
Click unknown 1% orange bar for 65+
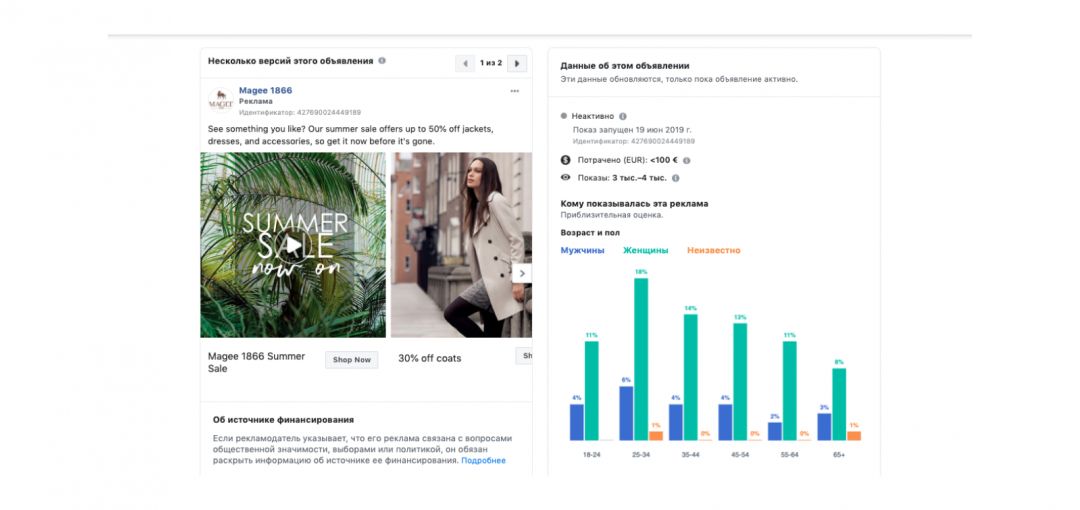[x=854, y=436]
